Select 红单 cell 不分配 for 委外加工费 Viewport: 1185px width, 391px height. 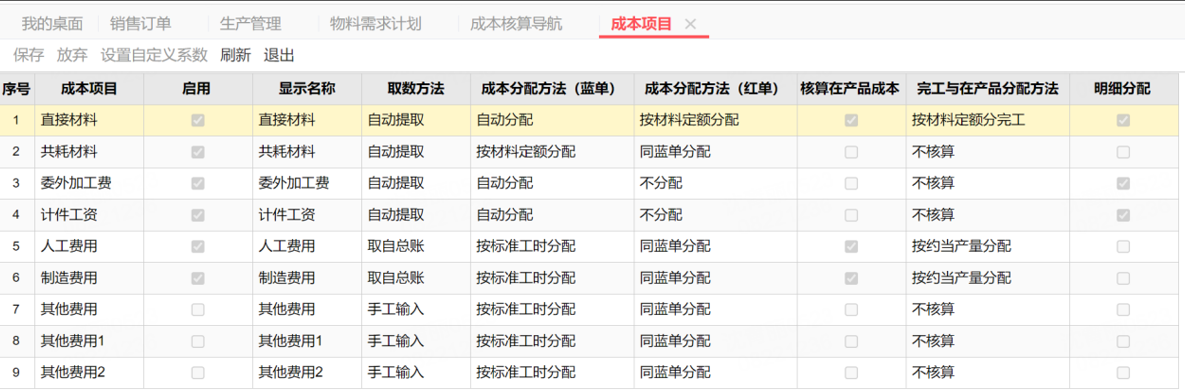coord(715,183)
